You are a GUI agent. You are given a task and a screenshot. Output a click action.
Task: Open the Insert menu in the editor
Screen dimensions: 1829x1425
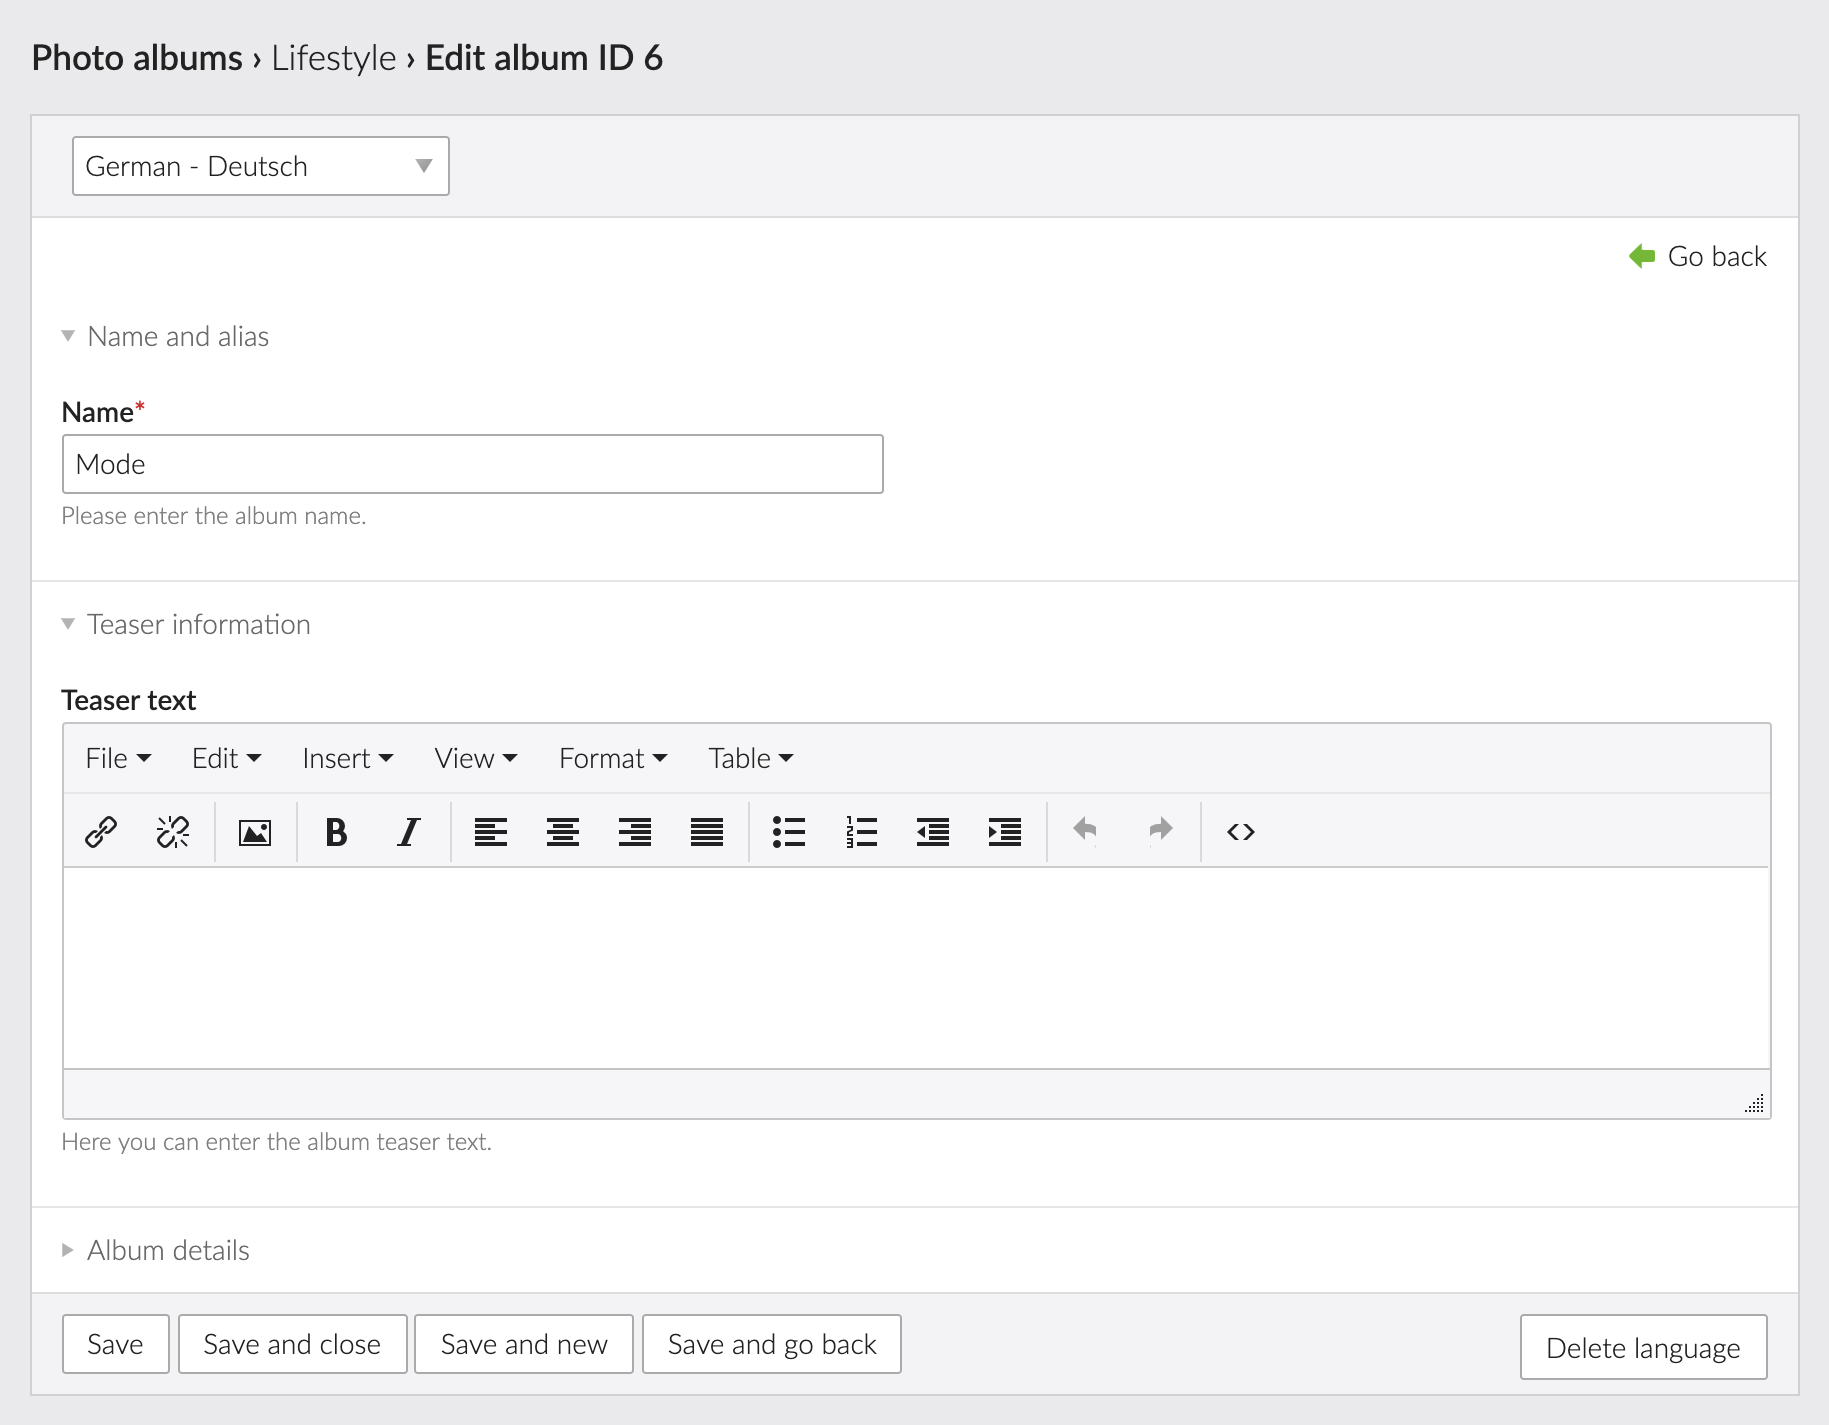347,759
